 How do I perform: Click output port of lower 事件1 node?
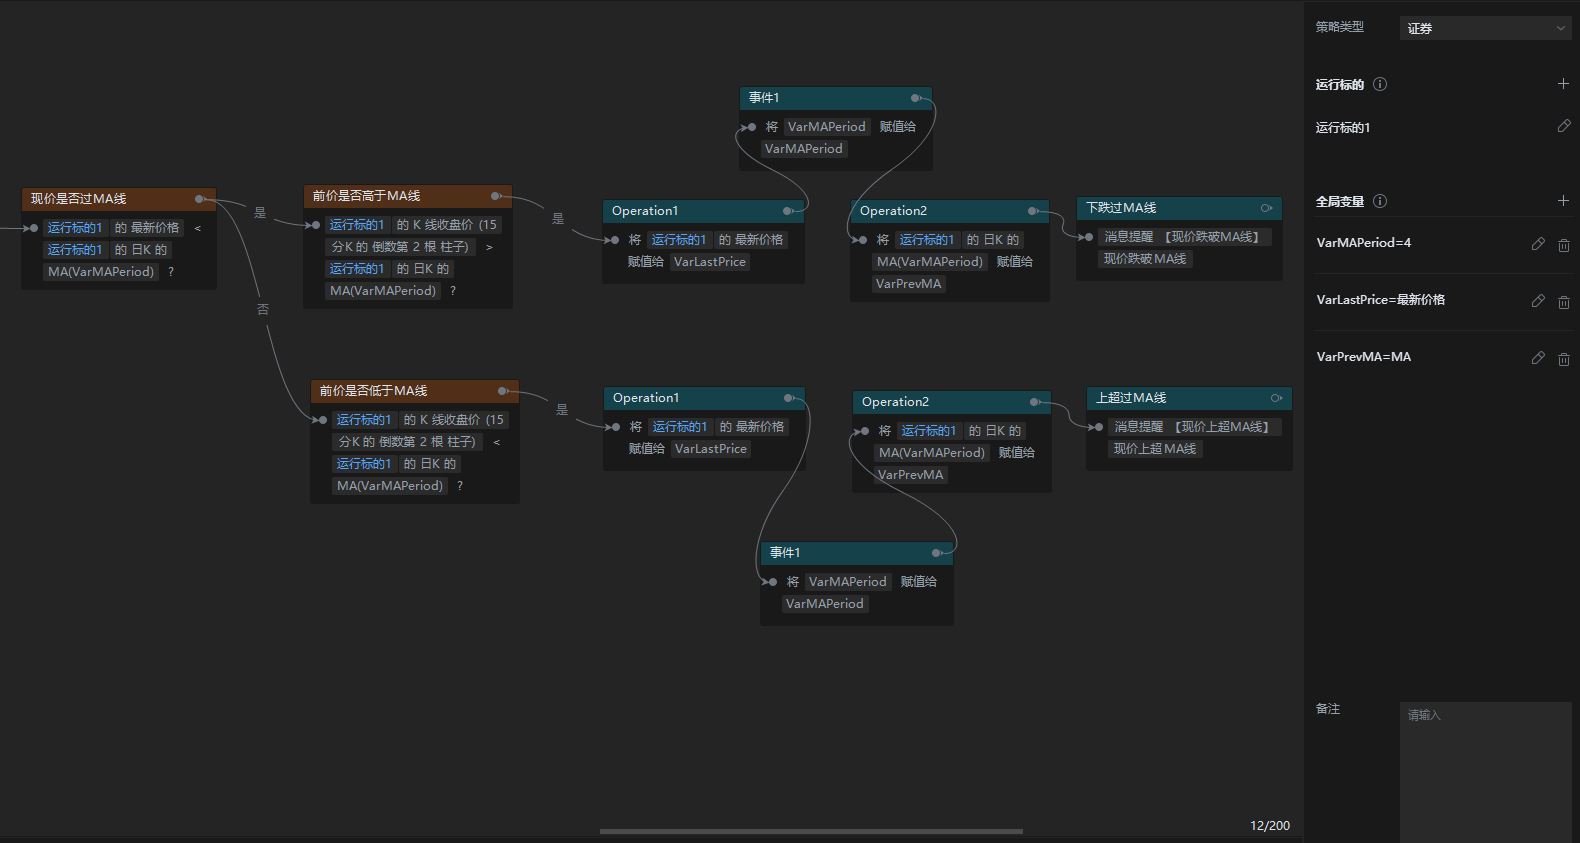tap(936, 553)
